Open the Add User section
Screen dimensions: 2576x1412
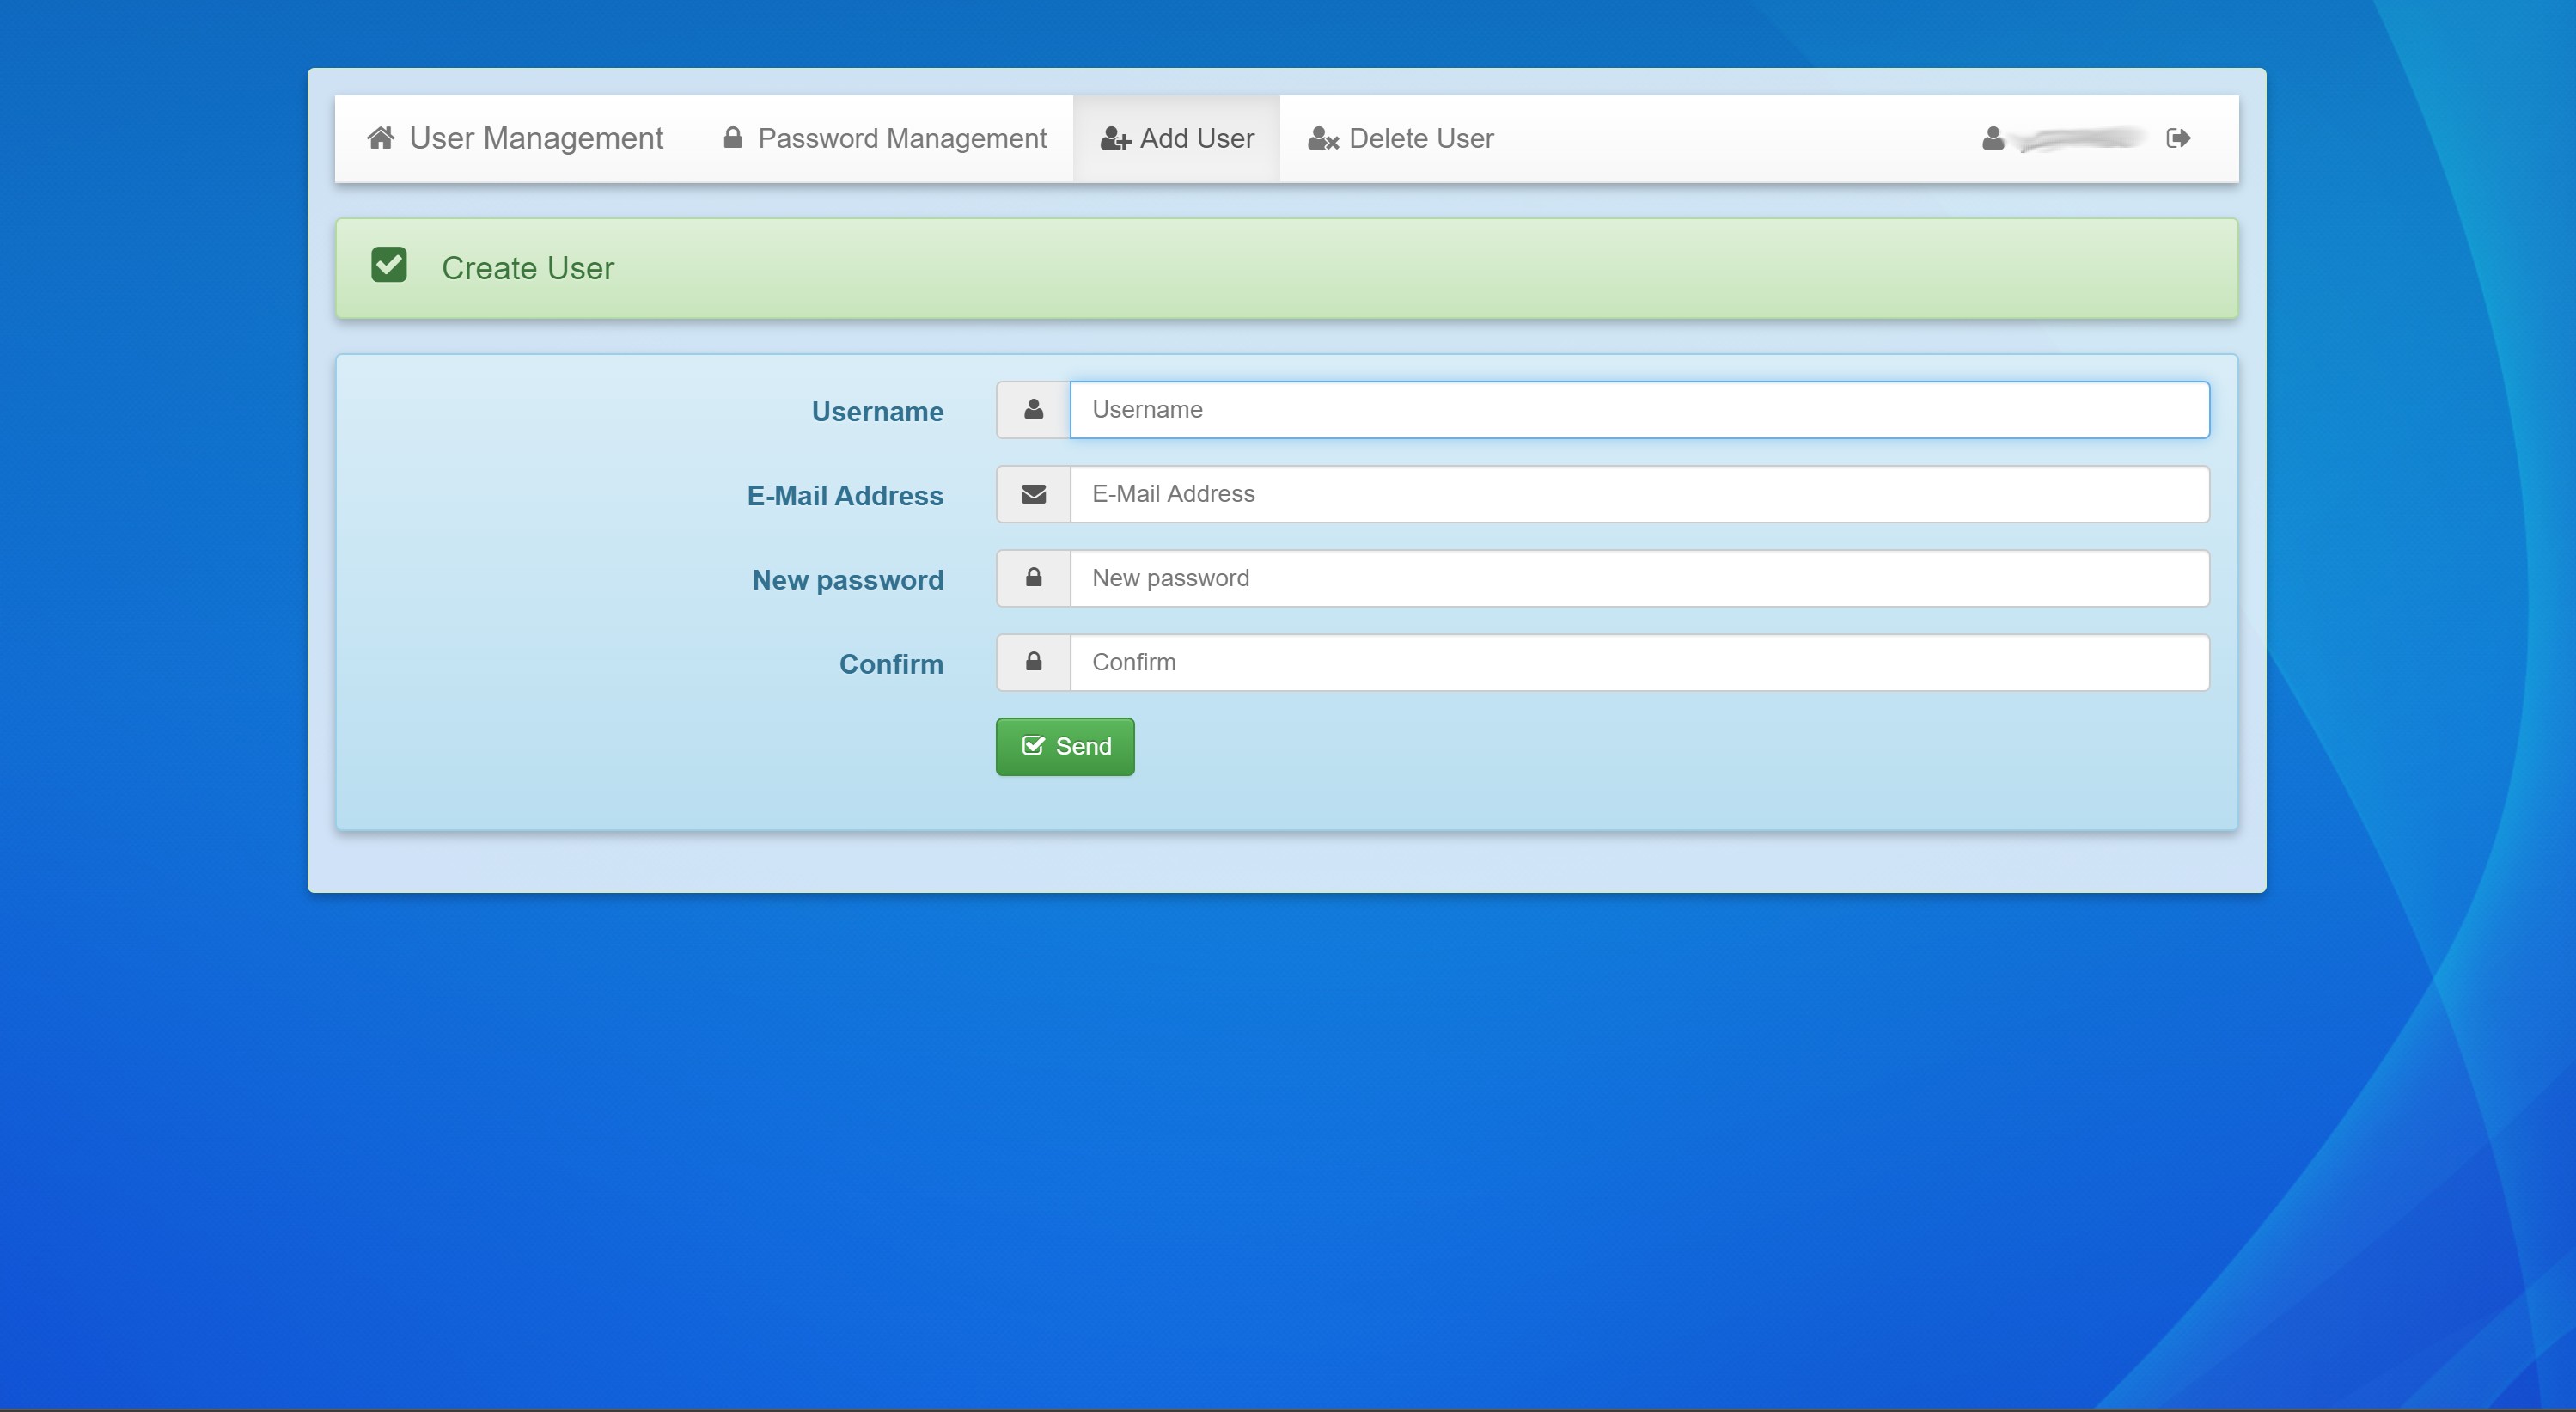tap(1195, 138)
